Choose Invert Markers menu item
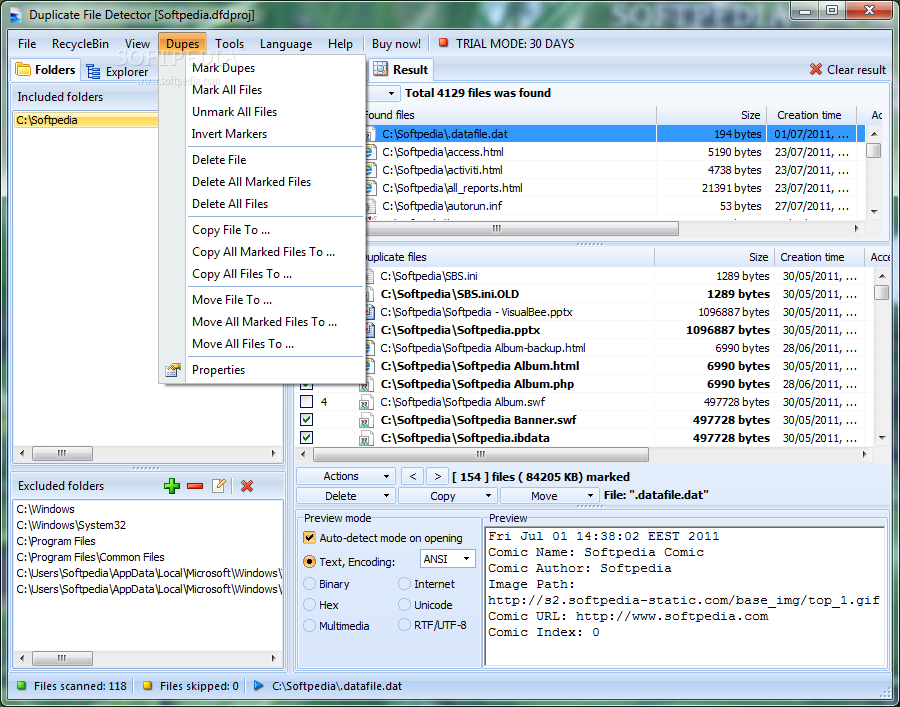 coord(229,134)
